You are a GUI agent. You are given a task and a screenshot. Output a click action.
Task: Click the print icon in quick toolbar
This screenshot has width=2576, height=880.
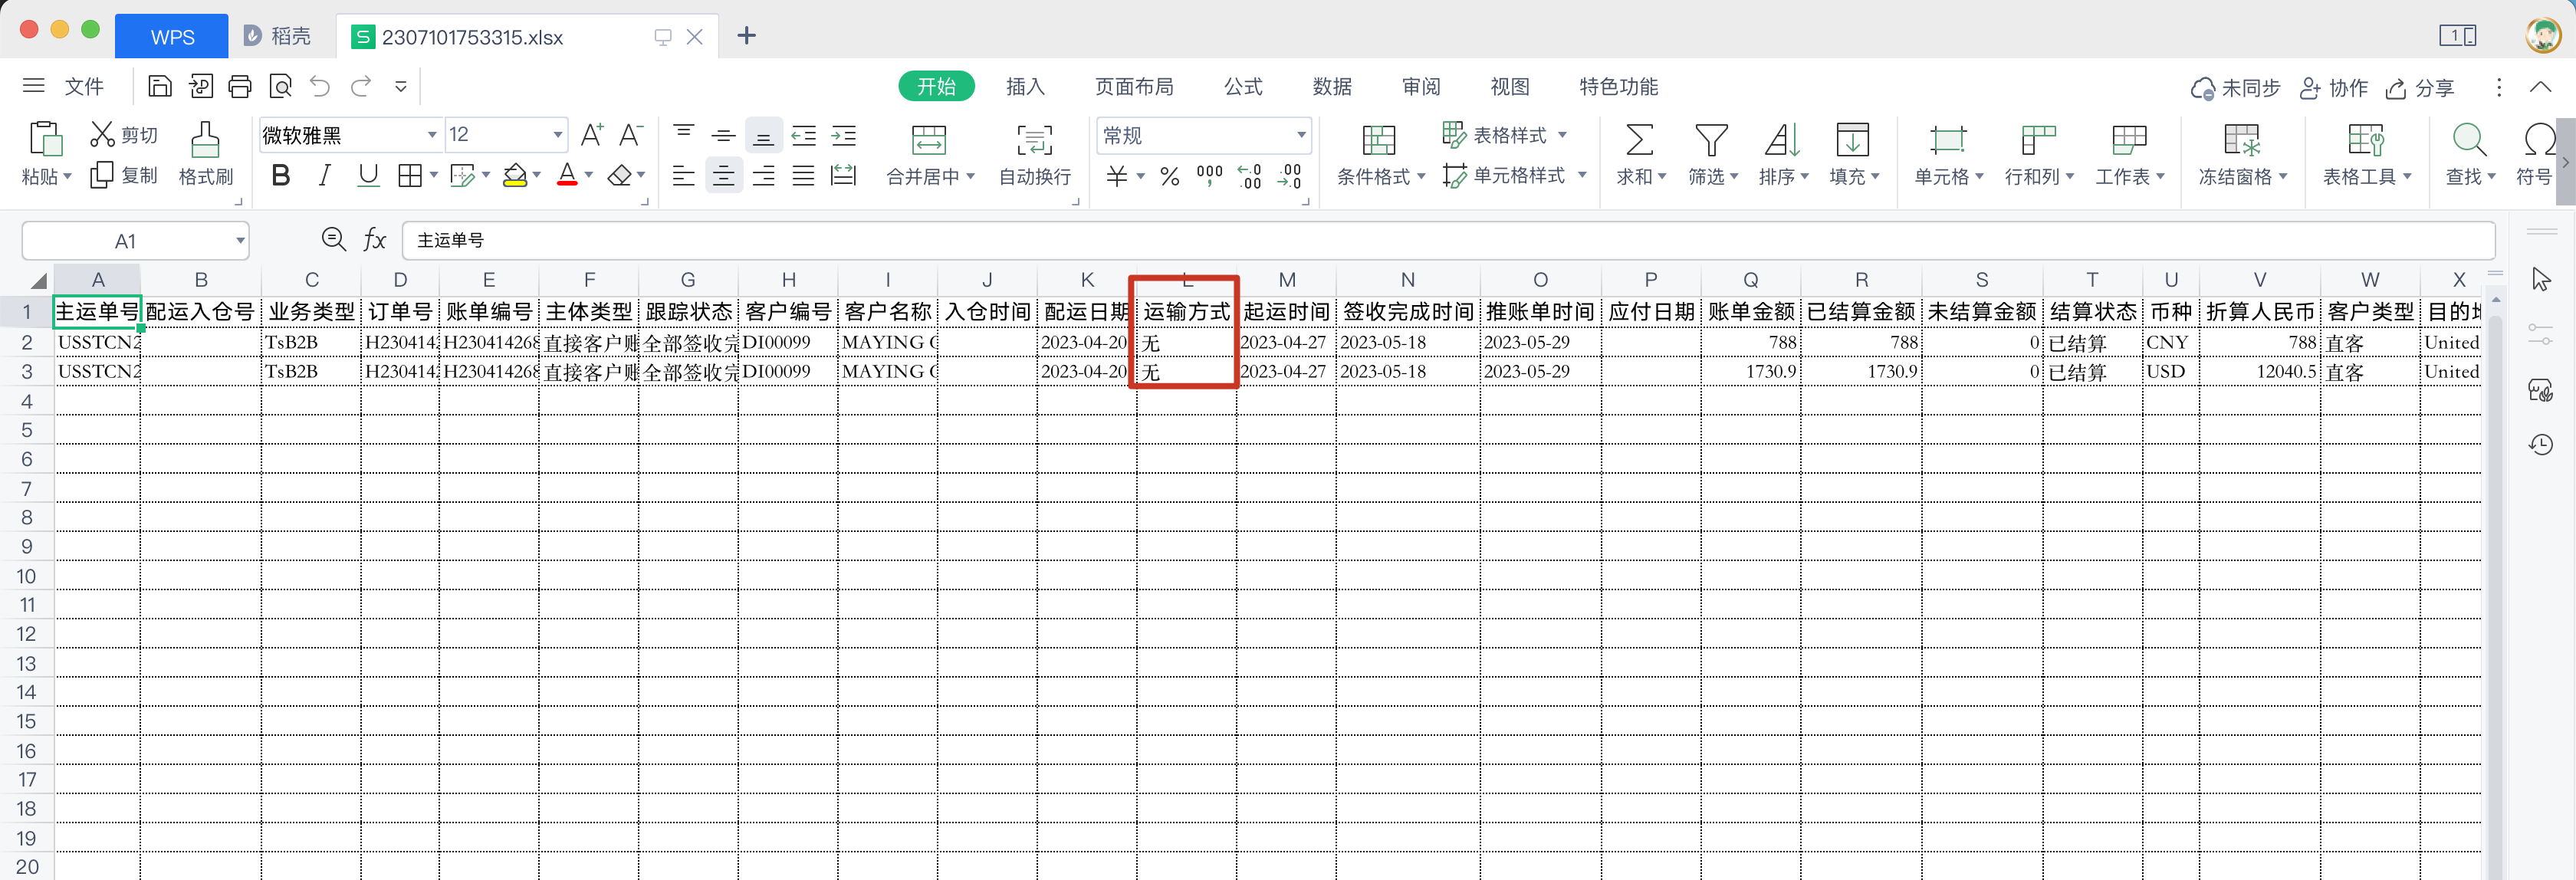point(240,87)
